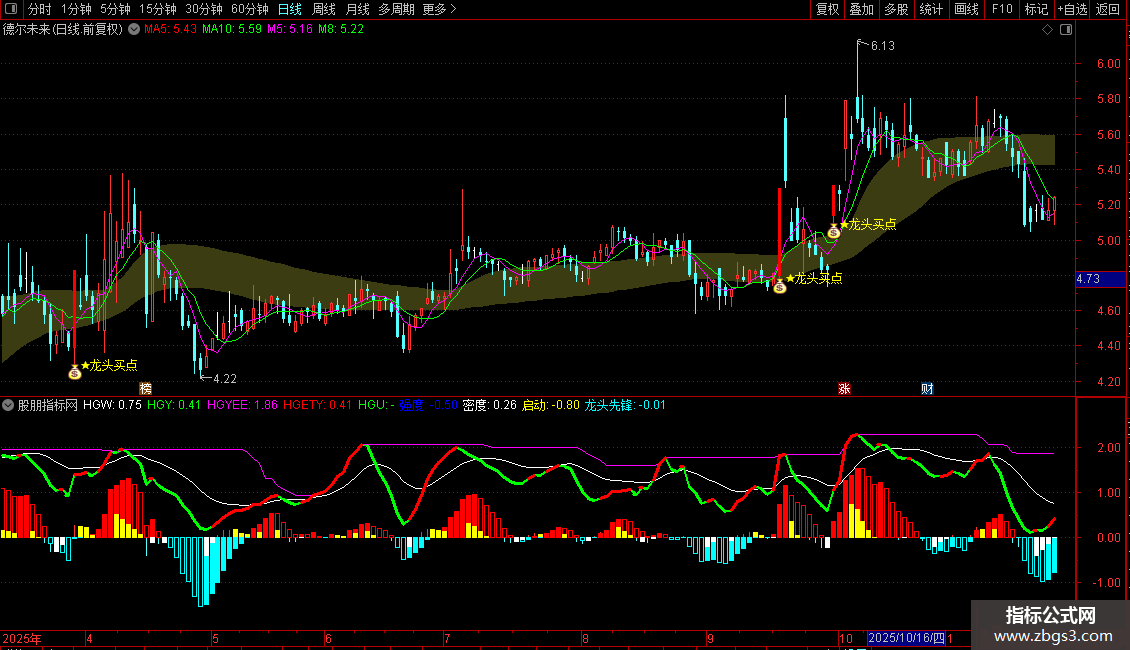Click the 叠加 overlay button
This screenshot has height=650, width=1130.
[x=861, y=9]
